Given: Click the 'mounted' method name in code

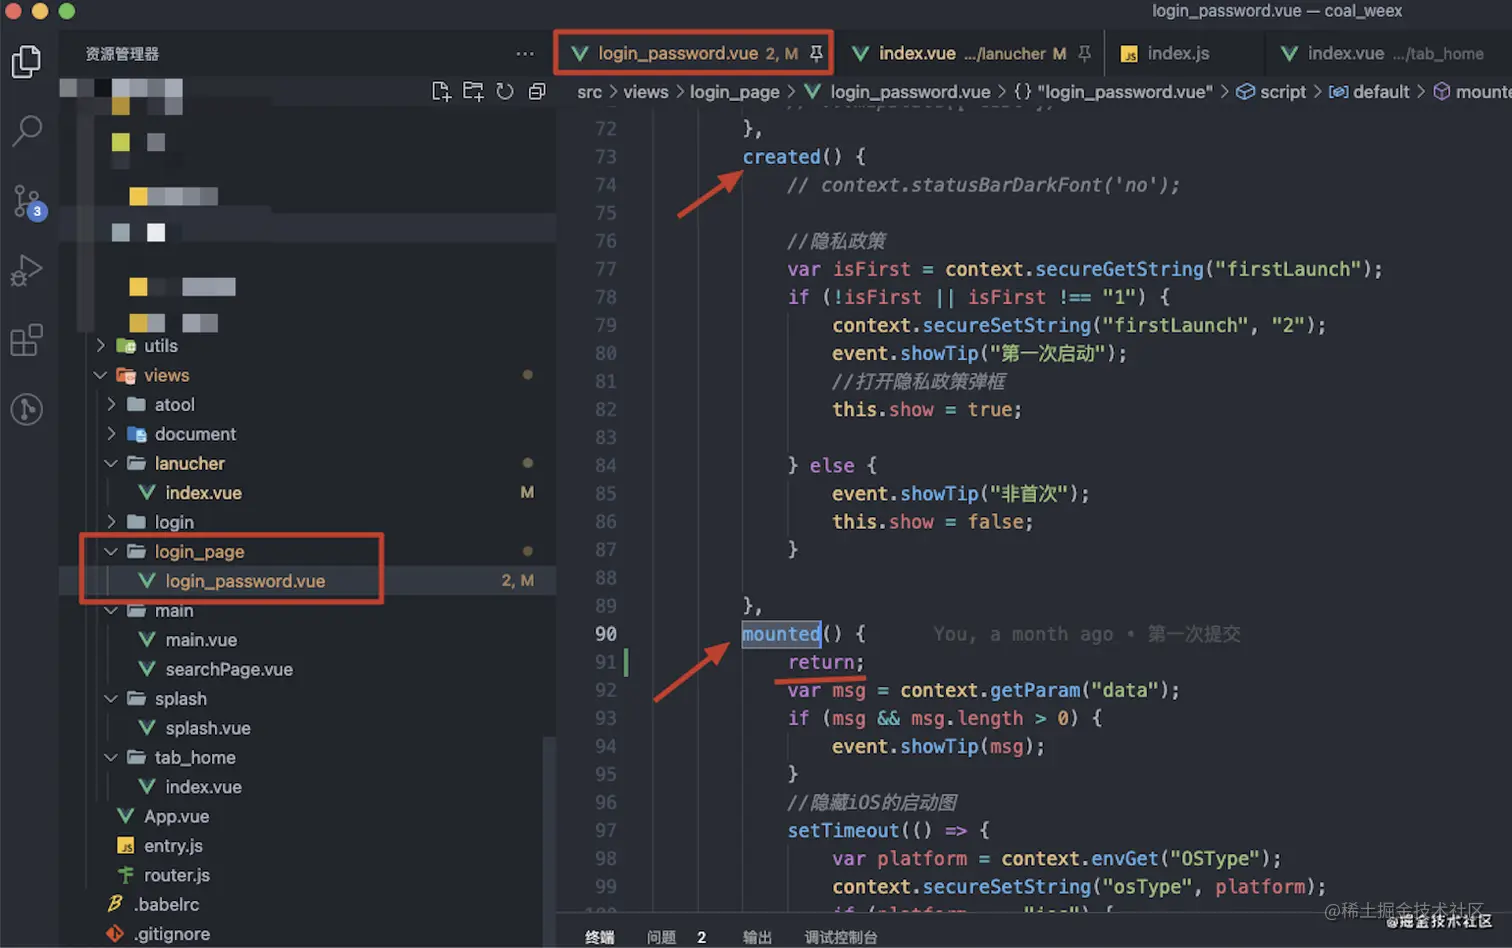Looking at the screenshot, I should point(781,634).
